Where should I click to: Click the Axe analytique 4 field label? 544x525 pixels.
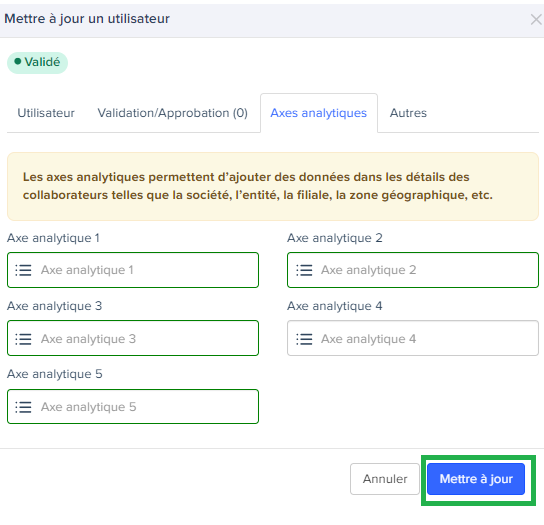click(x=334, y=306)
